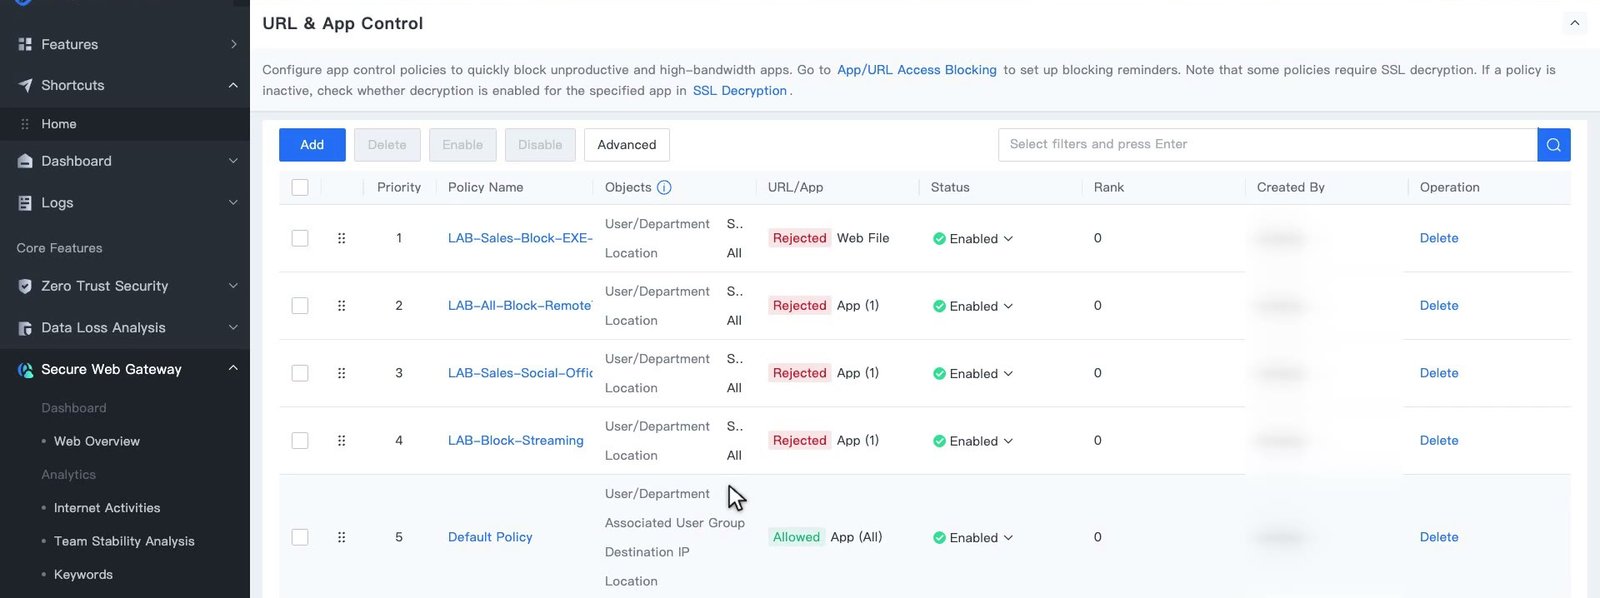Screen dimensions: 1600x598
Task: Check the box for LAB-All-Block-Remote policy
Action: click(x=300, y=306)
